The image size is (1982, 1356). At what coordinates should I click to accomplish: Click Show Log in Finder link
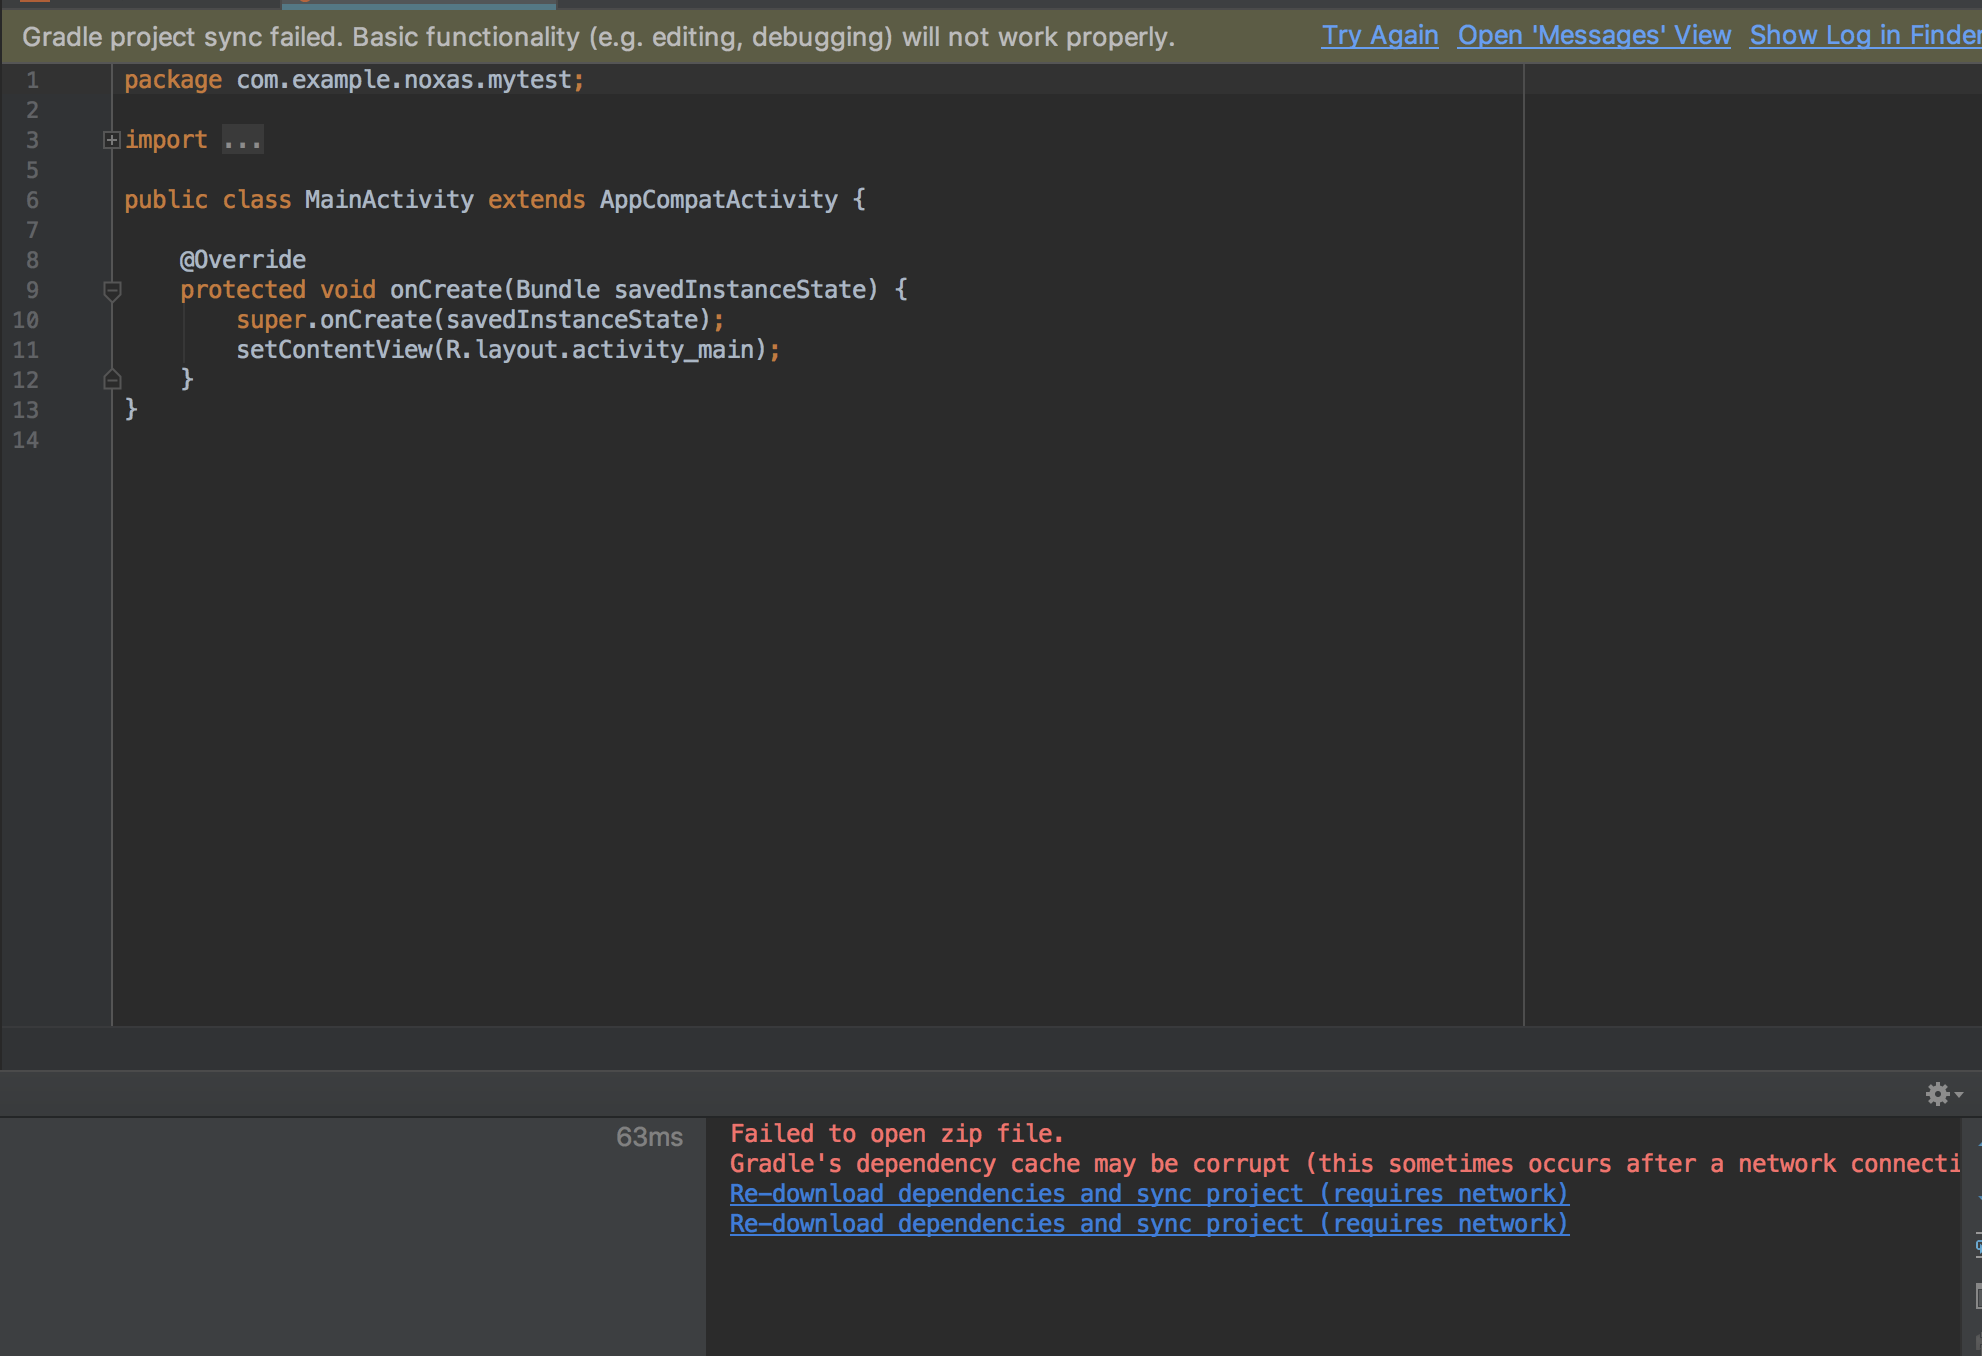(x=1864, y=36)
